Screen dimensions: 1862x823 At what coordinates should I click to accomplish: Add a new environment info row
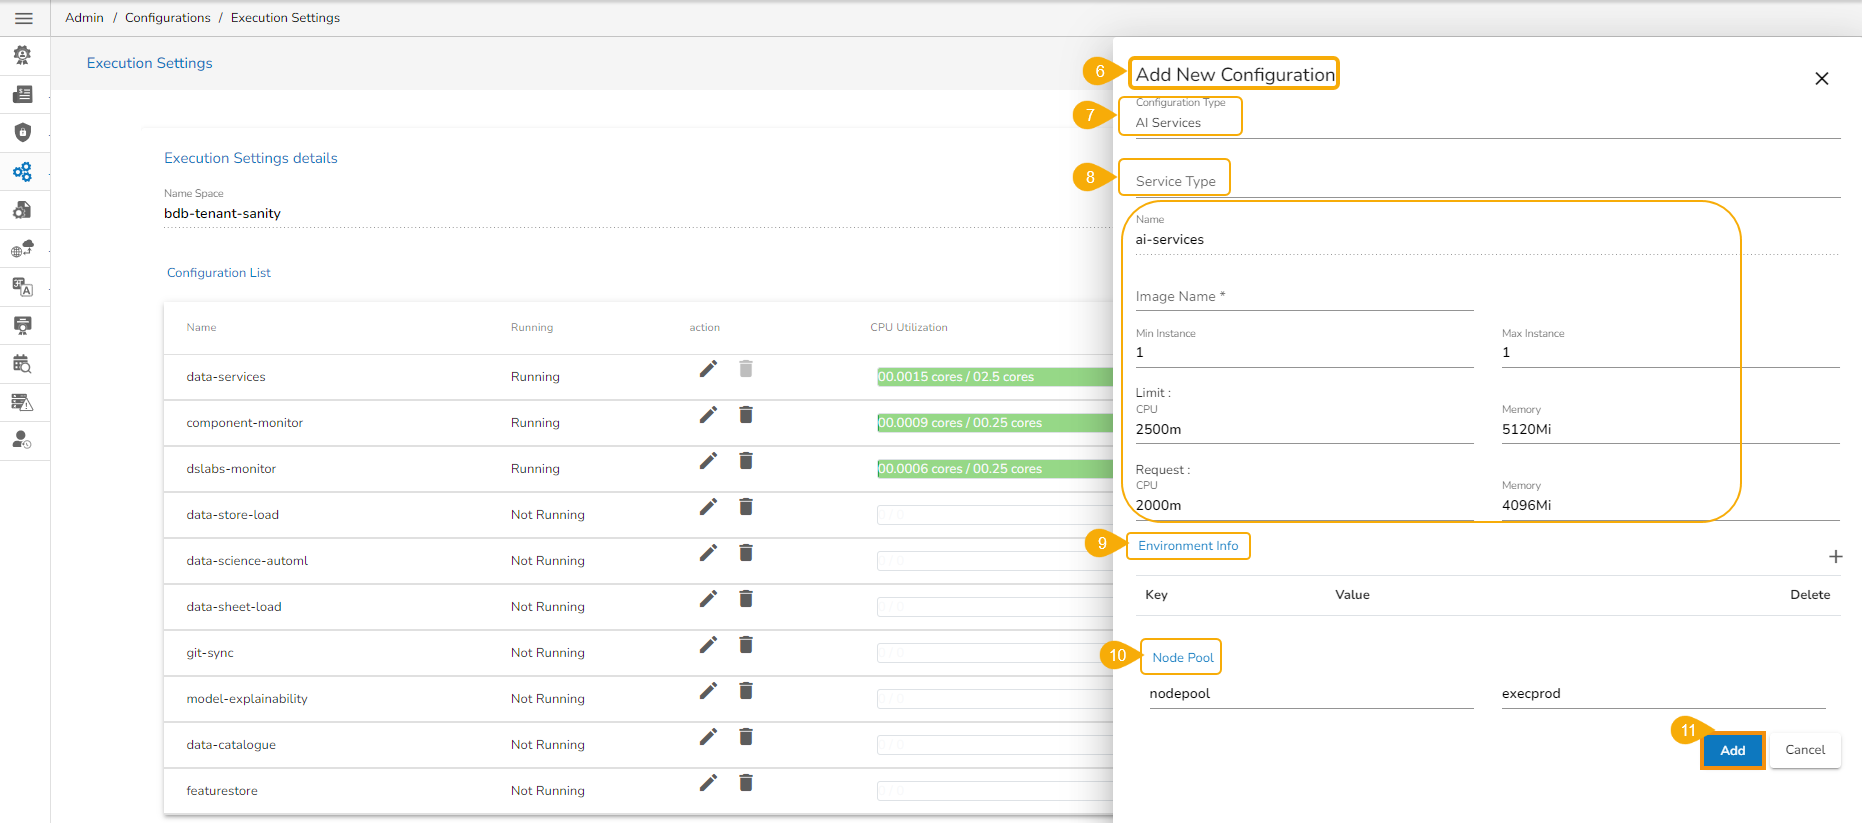tap(1835, 557)
